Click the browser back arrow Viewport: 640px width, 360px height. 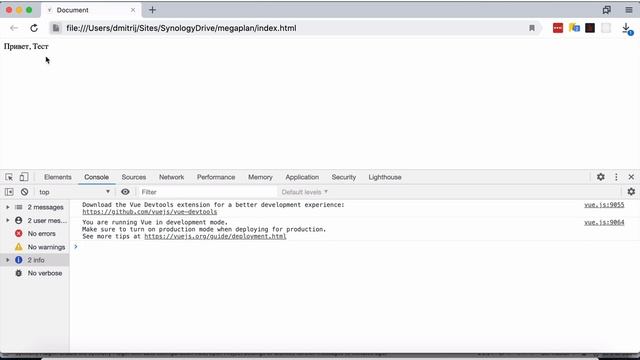[x=14, y=28]
